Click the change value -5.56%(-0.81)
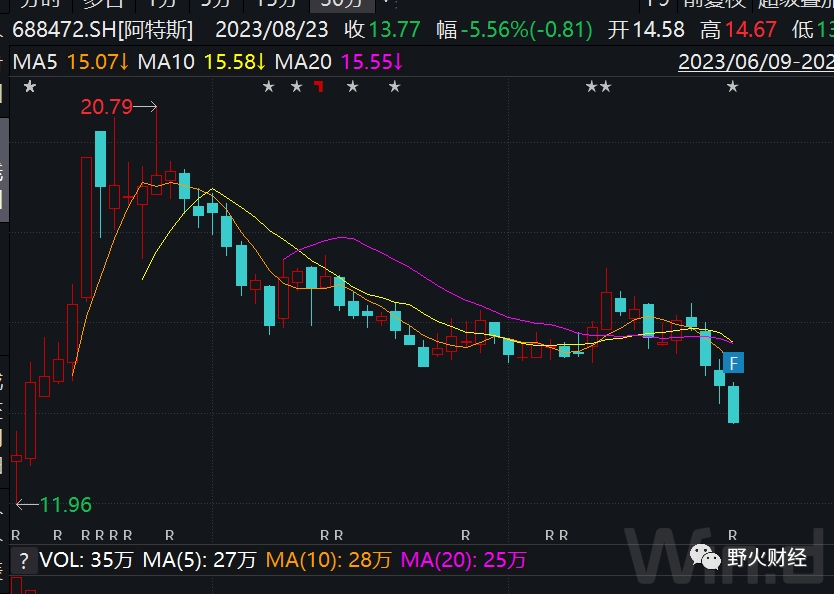 [x=527, y=30]
